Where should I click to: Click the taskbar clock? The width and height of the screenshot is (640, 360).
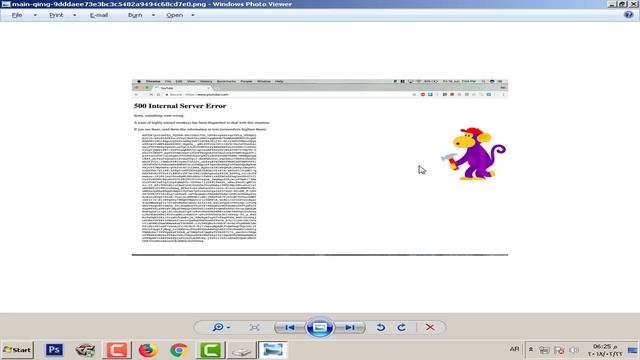tap(605, 350)
